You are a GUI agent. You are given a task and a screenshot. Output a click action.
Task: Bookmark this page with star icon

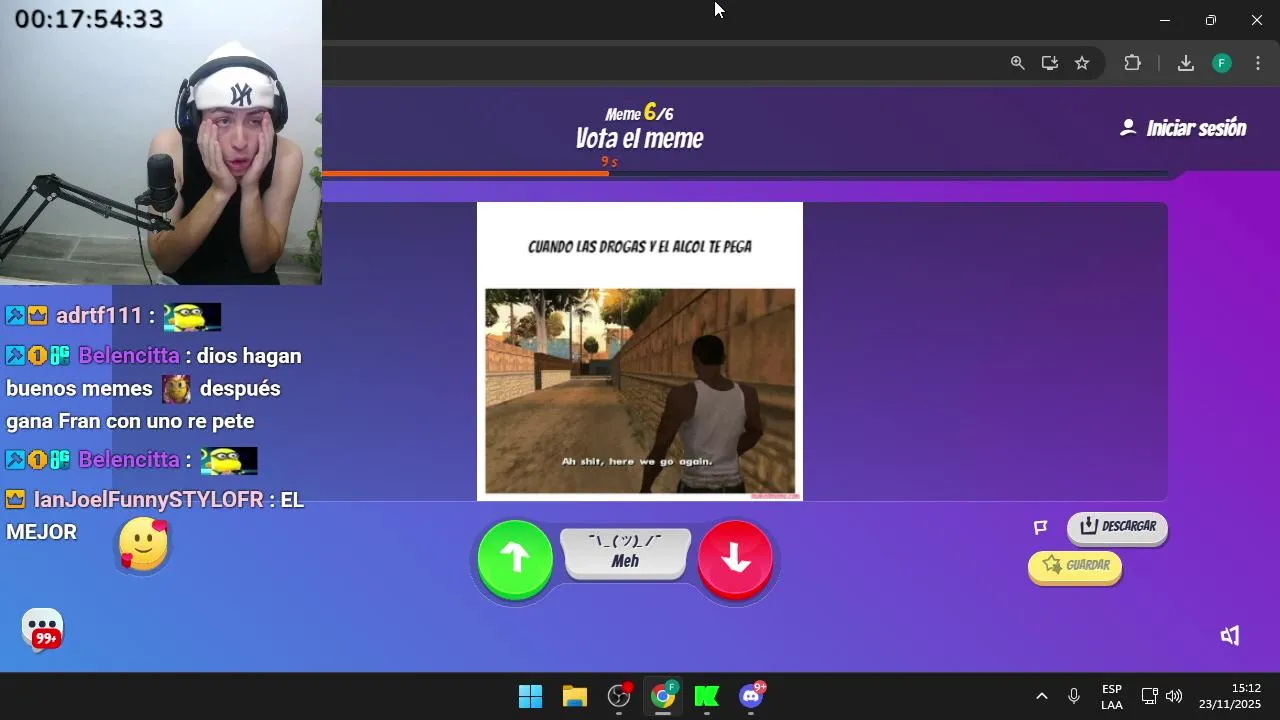(x=1082, y=63)
